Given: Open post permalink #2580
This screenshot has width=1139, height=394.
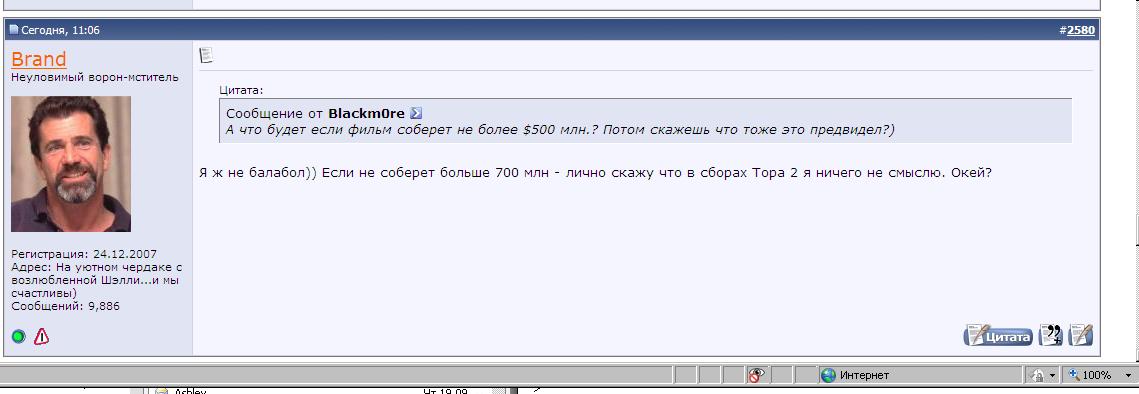Looking at the screenshot, I should click(x=1081, y=31).
